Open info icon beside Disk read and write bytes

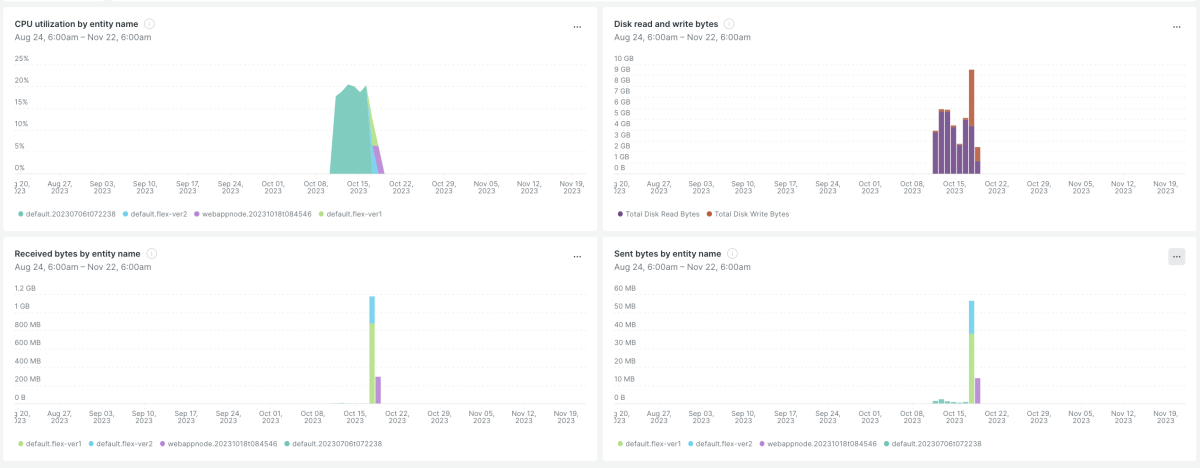(728, 23)
